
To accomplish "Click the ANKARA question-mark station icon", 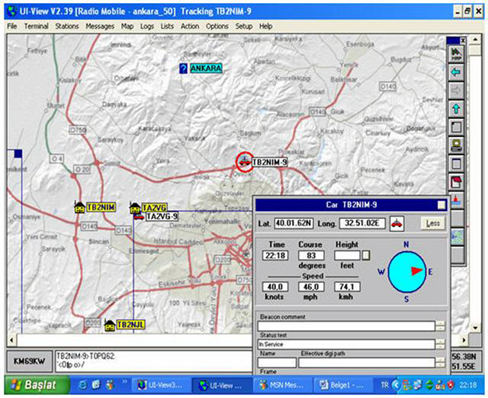I will (x=183, y=69).
